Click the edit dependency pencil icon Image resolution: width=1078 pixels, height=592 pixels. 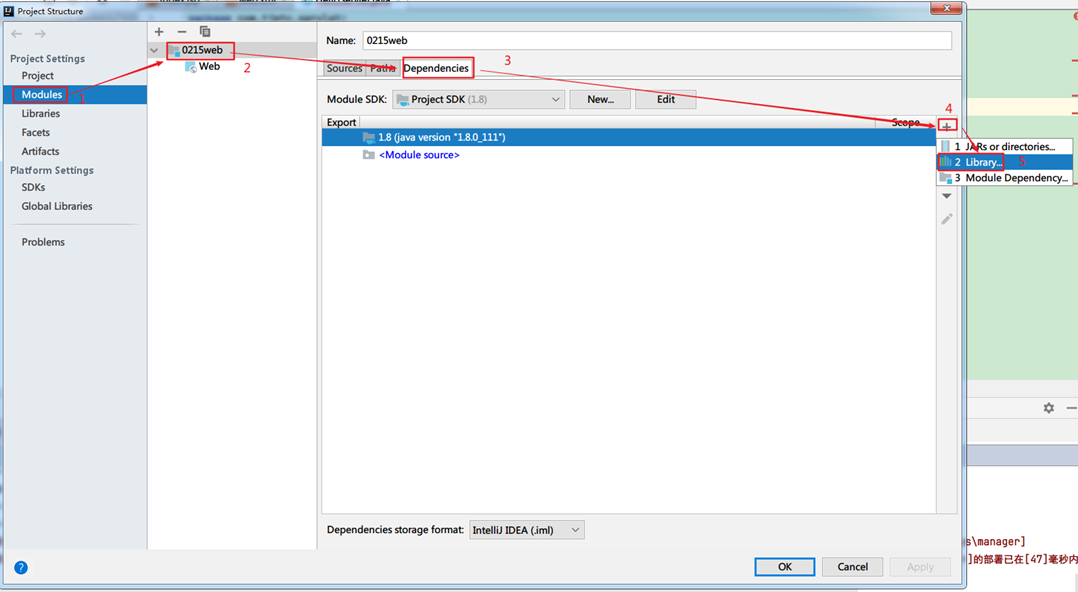pyautogui.click(x=947, y=219)
